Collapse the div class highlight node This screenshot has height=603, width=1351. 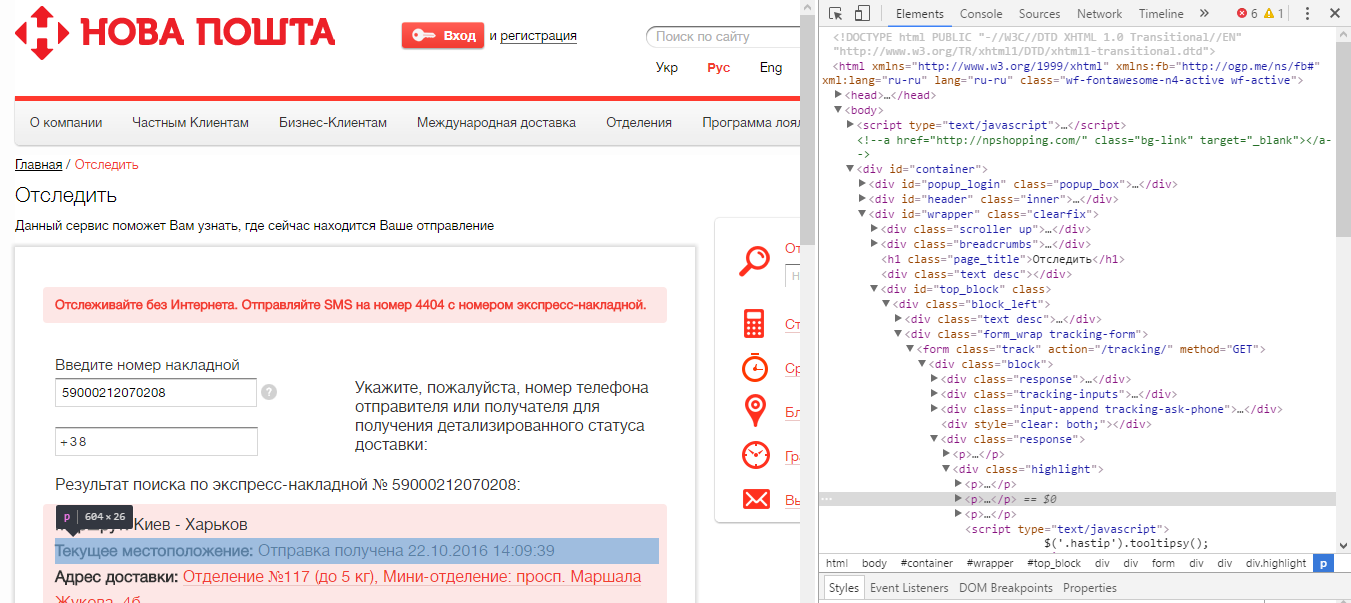(947, 469)
